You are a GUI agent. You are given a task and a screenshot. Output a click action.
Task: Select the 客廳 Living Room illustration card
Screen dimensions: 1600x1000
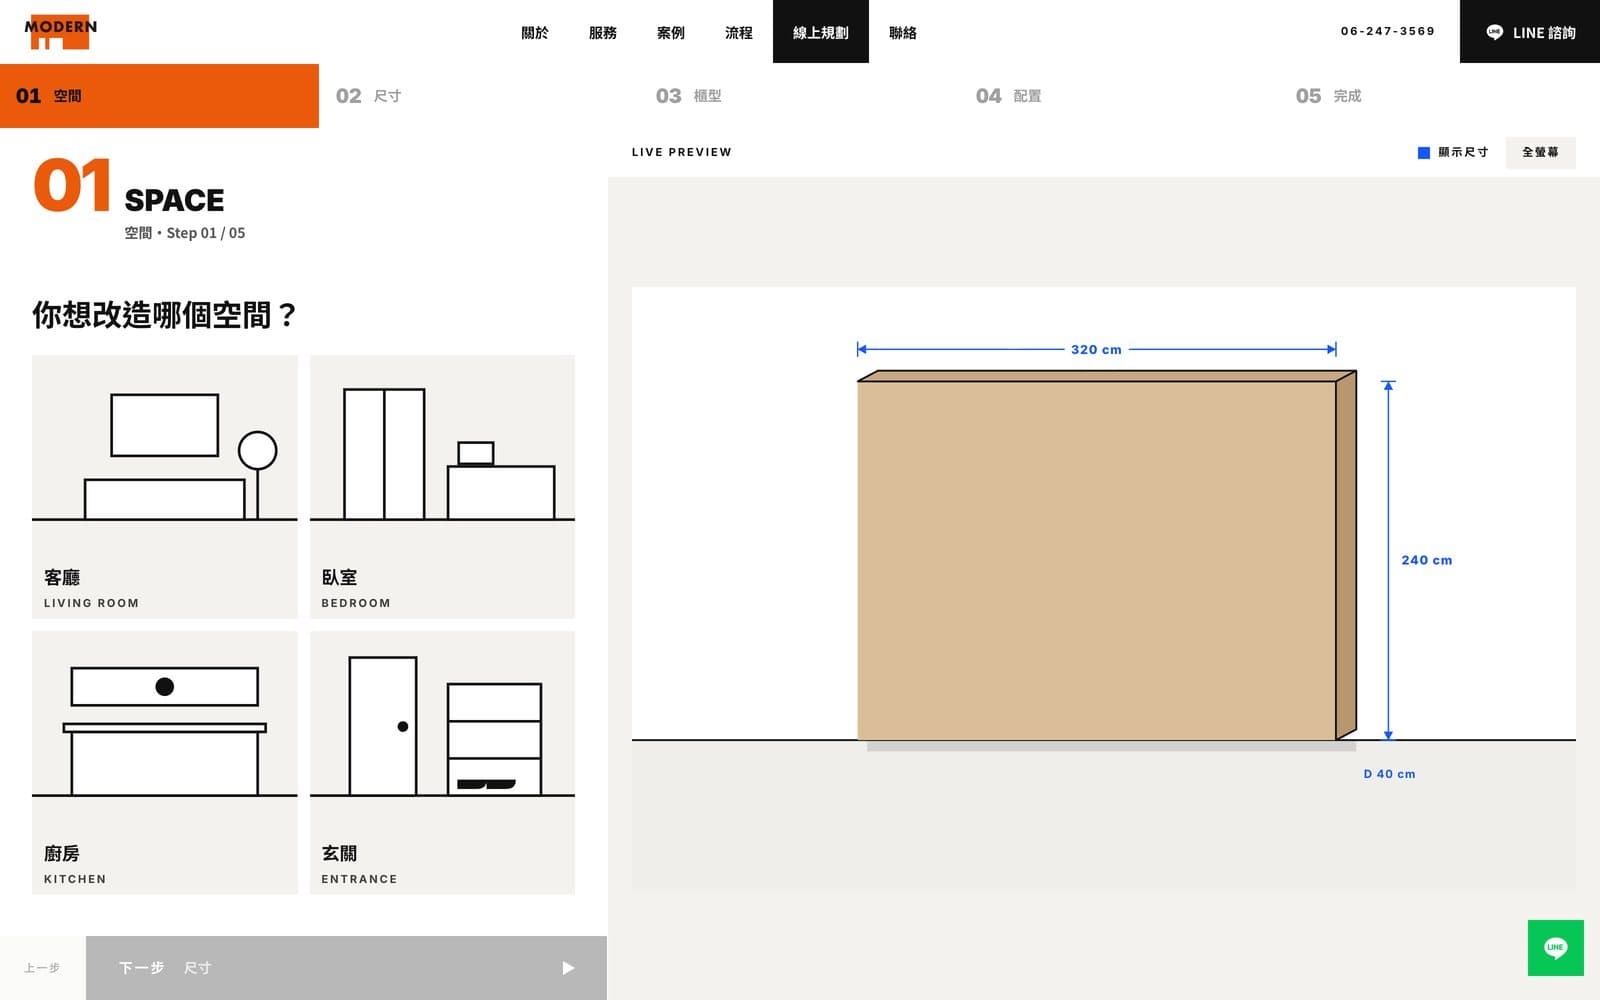[x=165, y=487]
